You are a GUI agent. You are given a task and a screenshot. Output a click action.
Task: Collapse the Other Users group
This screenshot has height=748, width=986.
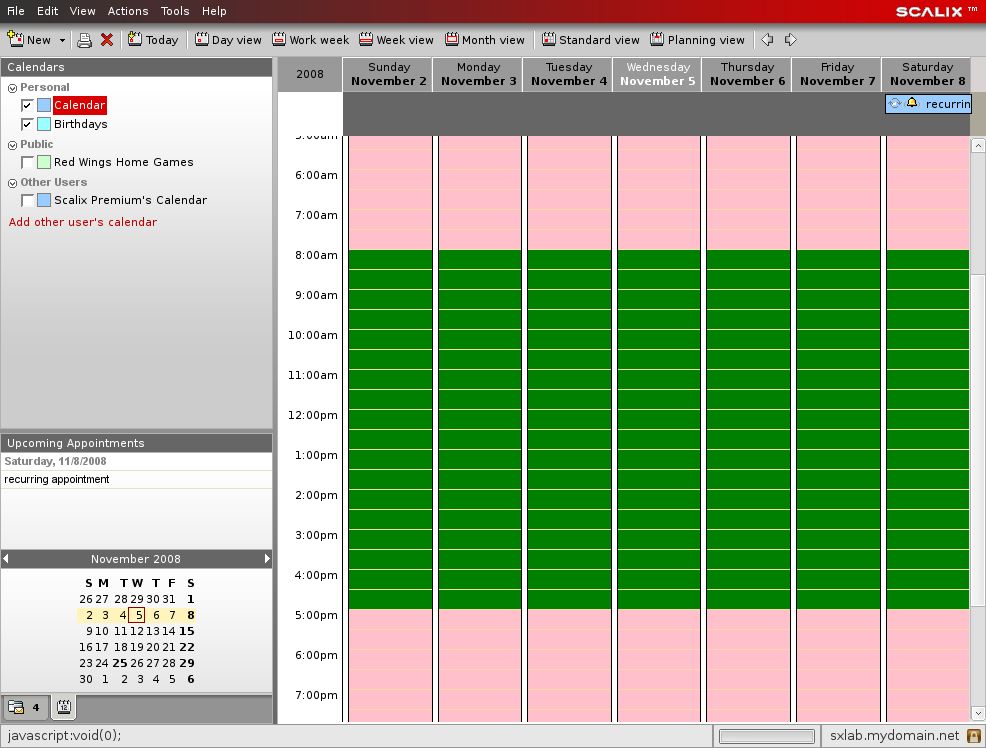tap(12, 183)
